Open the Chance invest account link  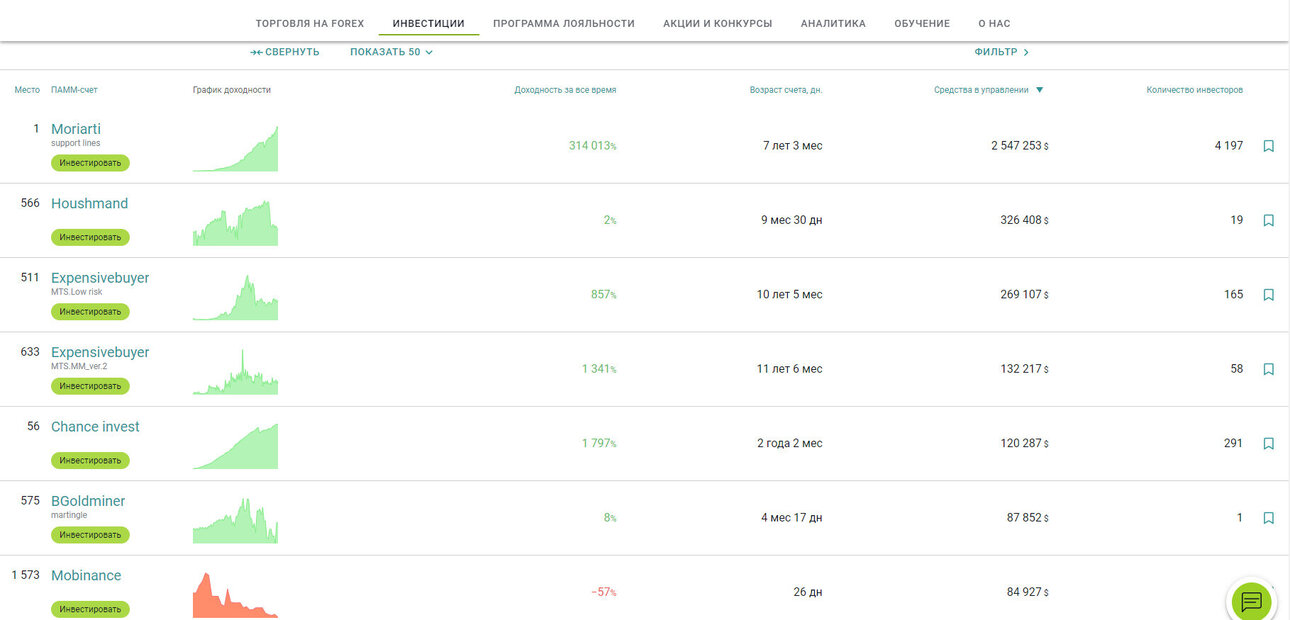coord(95,426)
